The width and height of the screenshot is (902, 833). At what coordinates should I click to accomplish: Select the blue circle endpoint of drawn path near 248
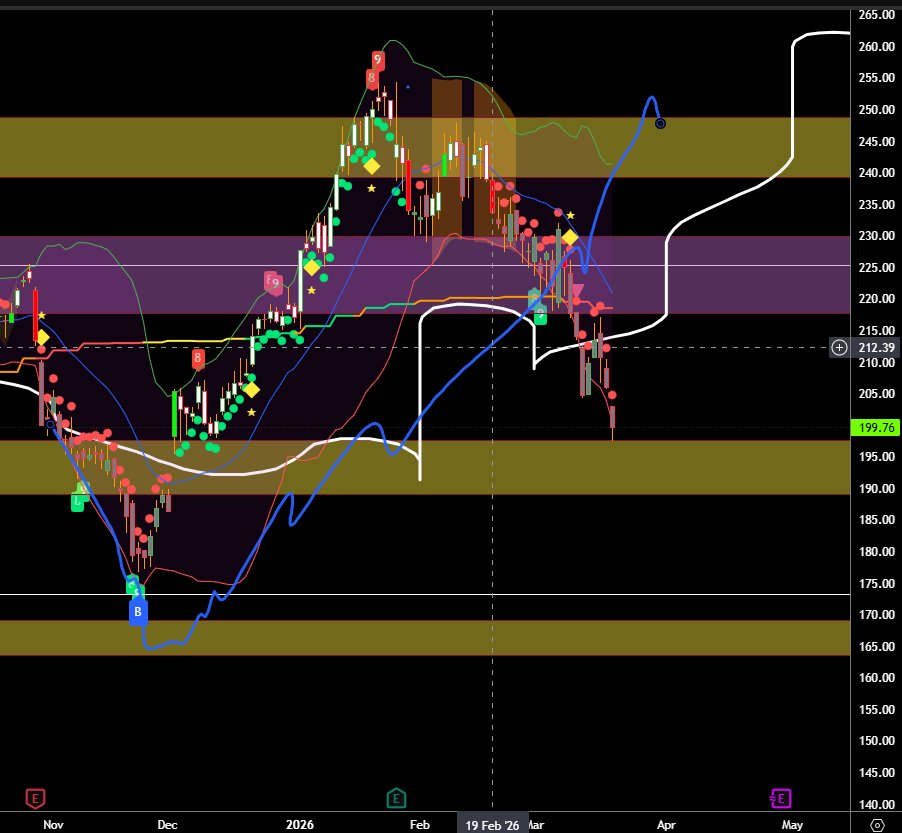tap(660, 123)
